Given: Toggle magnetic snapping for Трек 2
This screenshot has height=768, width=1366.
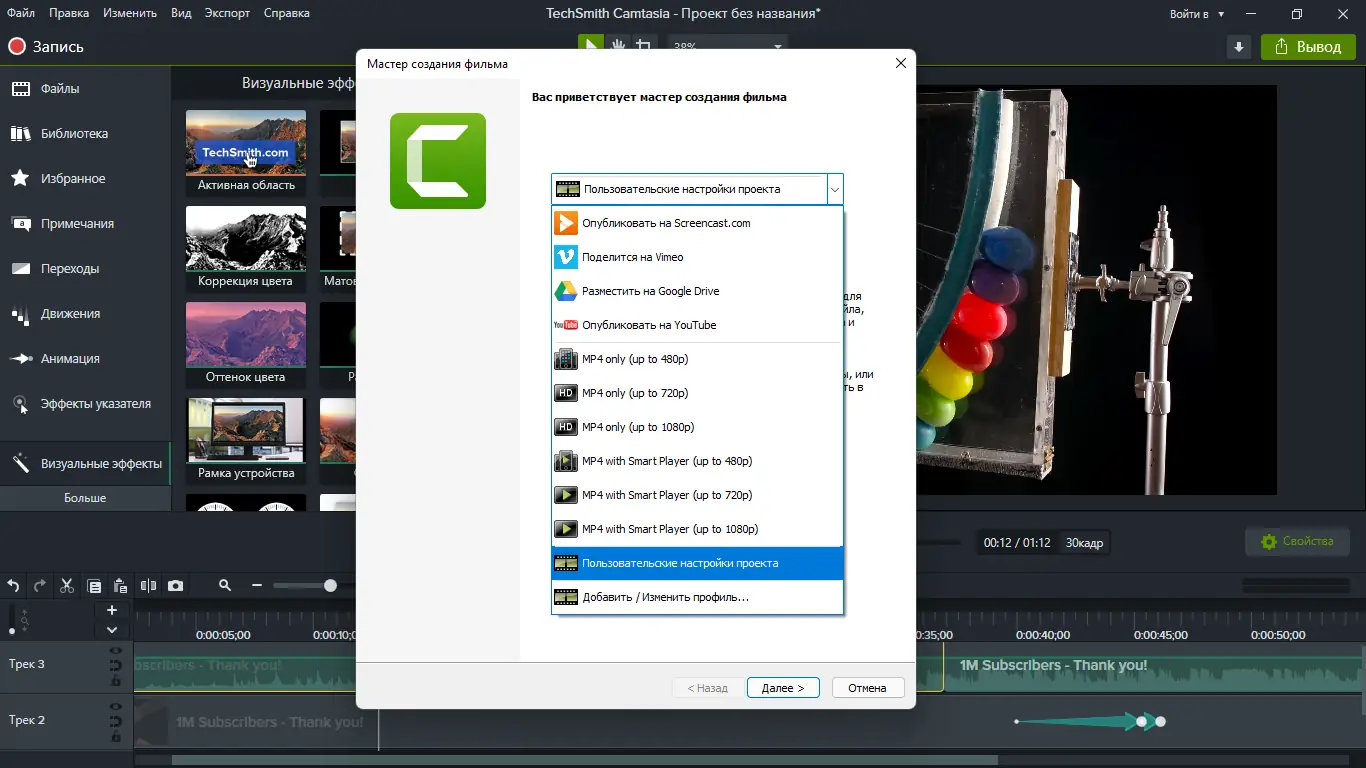Looking at the screenshot, I should [x=116, y=721].
